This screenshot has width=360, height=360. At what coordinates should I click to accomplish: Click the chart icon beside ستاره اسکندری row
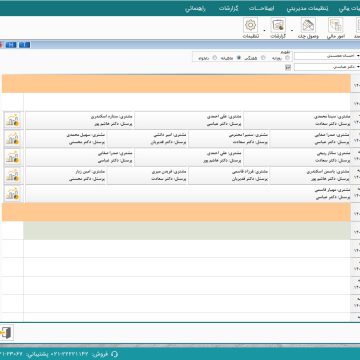13,120
